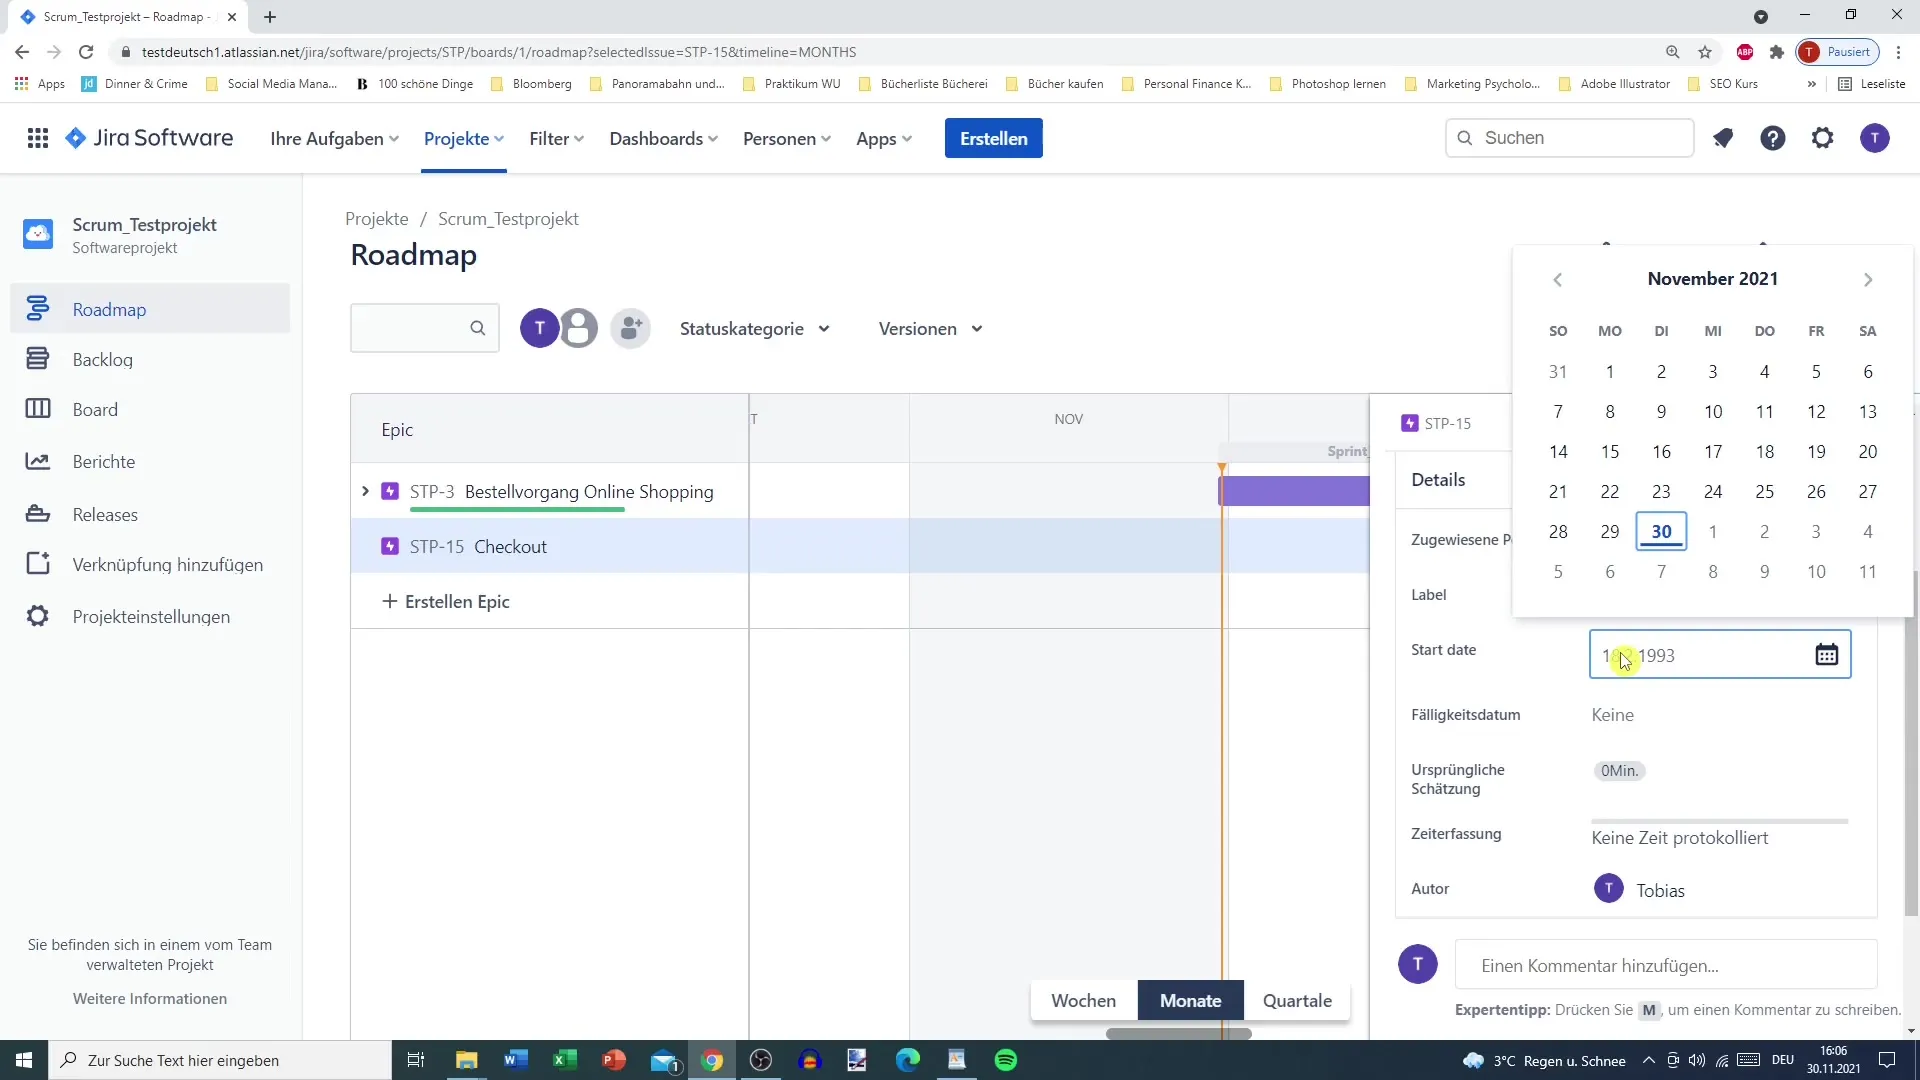Click the calendar icon next to Start date
Image resolution: width=1920 pixels, height=1080 pixels.
1826,654
